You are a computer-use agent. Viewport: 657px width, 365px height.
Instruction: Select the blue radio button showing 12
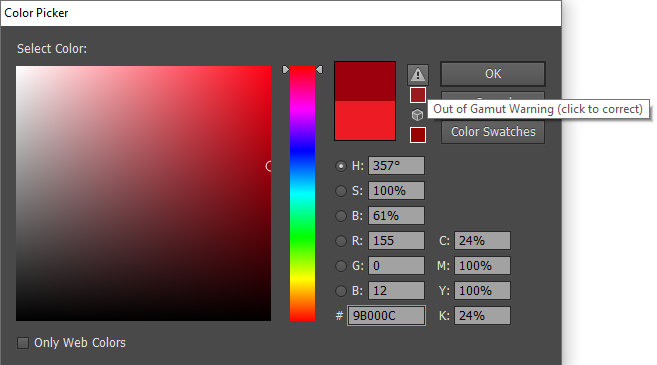tap(341, 291)
